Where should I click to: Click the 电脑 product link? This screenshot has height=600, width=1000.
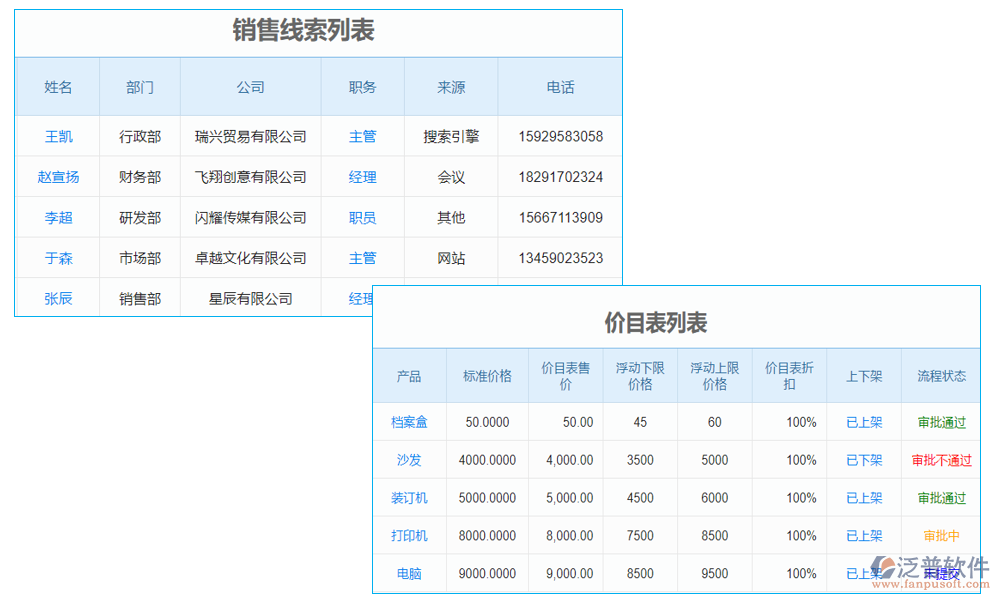(x=409, y=573)
